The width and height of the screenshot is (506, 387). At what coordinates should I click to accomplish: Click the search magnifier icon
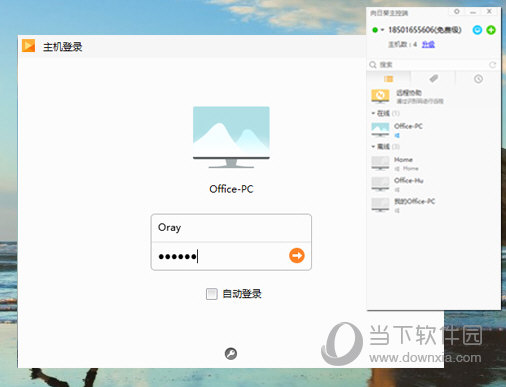point(373,65)
